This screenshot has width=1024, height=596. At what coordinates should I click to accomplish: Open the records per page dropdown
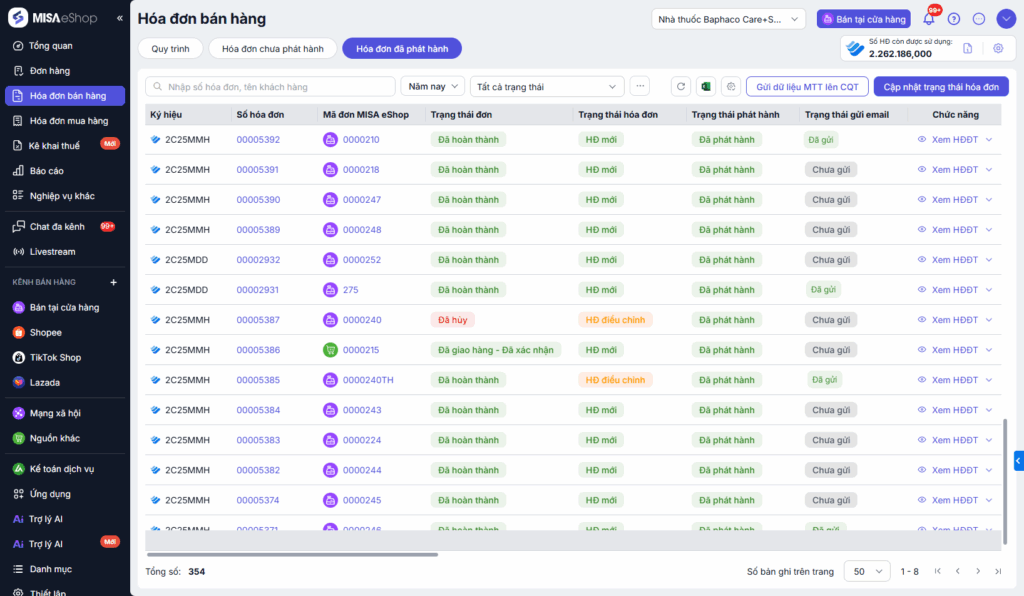pos(866,571)
